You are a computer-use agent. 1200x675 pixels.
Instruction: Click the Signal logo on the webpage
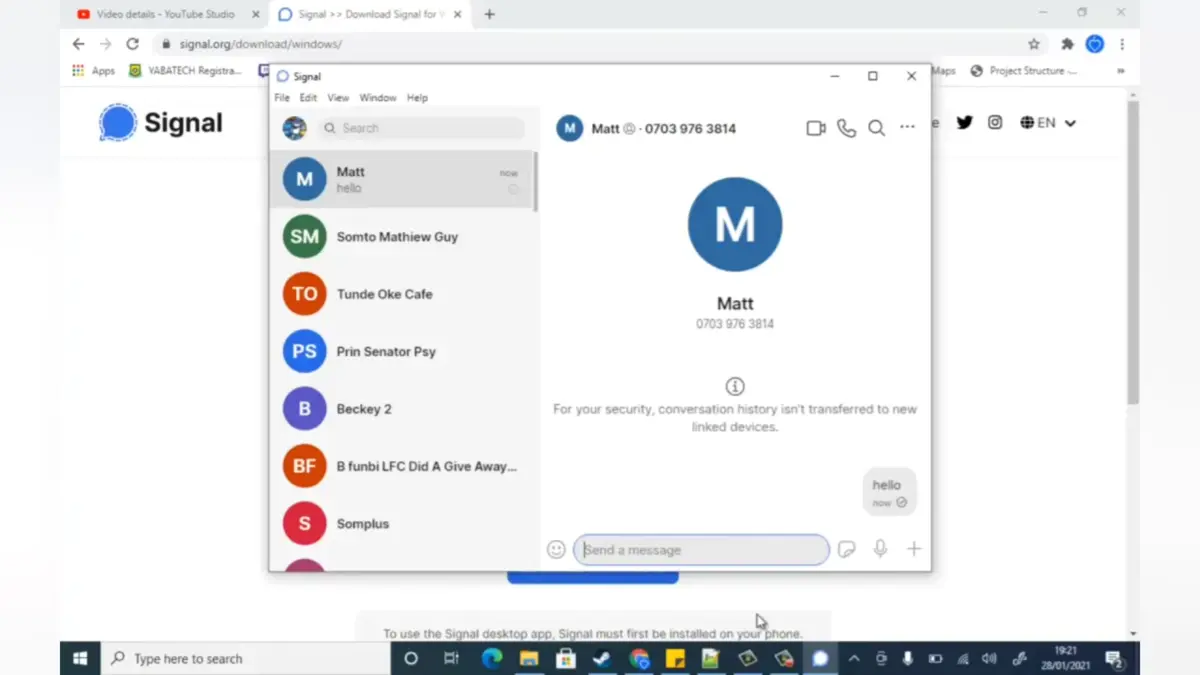(161, 123)
